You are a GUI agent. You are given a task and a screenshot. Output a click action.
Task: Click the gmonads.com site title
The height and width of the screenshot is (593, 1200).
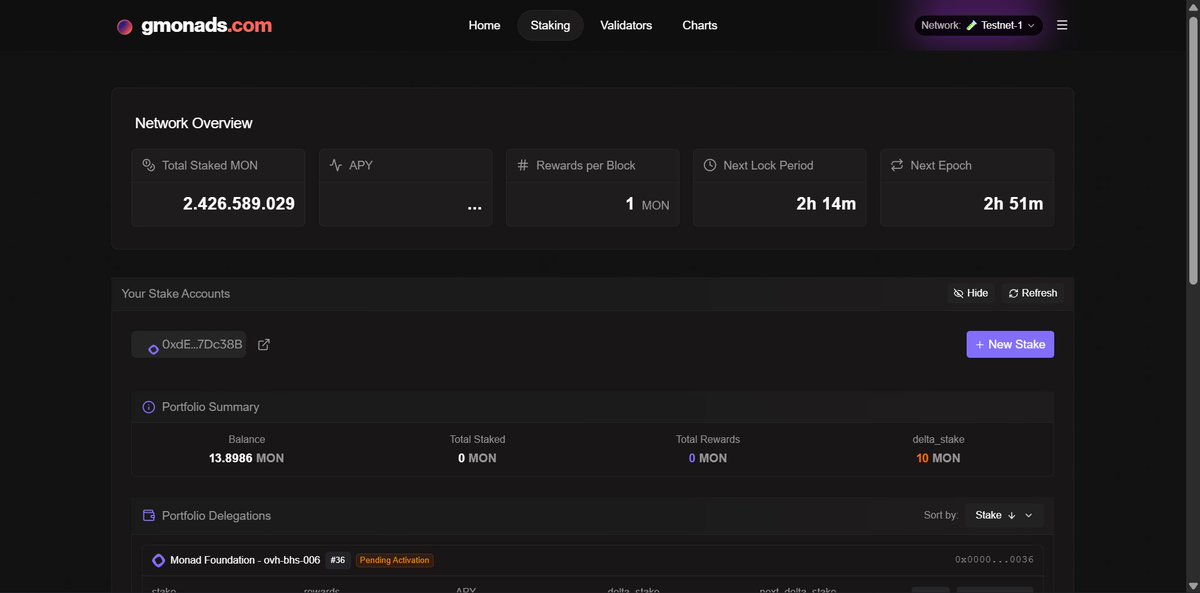point(207,26)
